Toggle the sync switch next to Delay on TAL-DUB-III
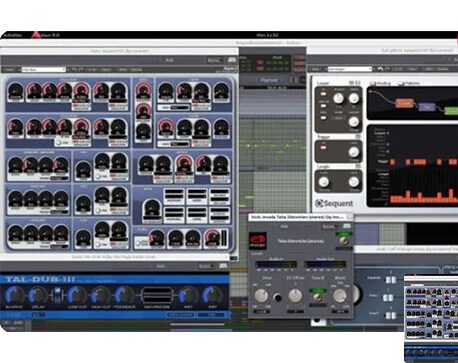458x363 pixels. 57,295
